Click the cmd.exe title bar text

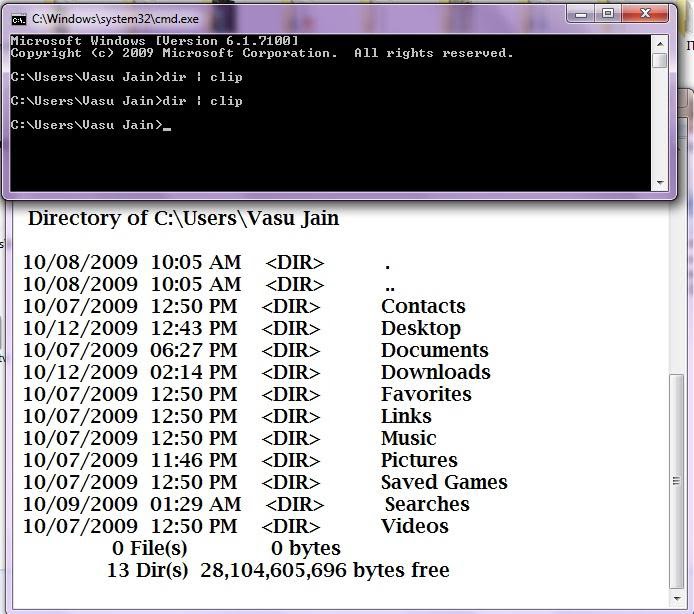tap(116, 19)
